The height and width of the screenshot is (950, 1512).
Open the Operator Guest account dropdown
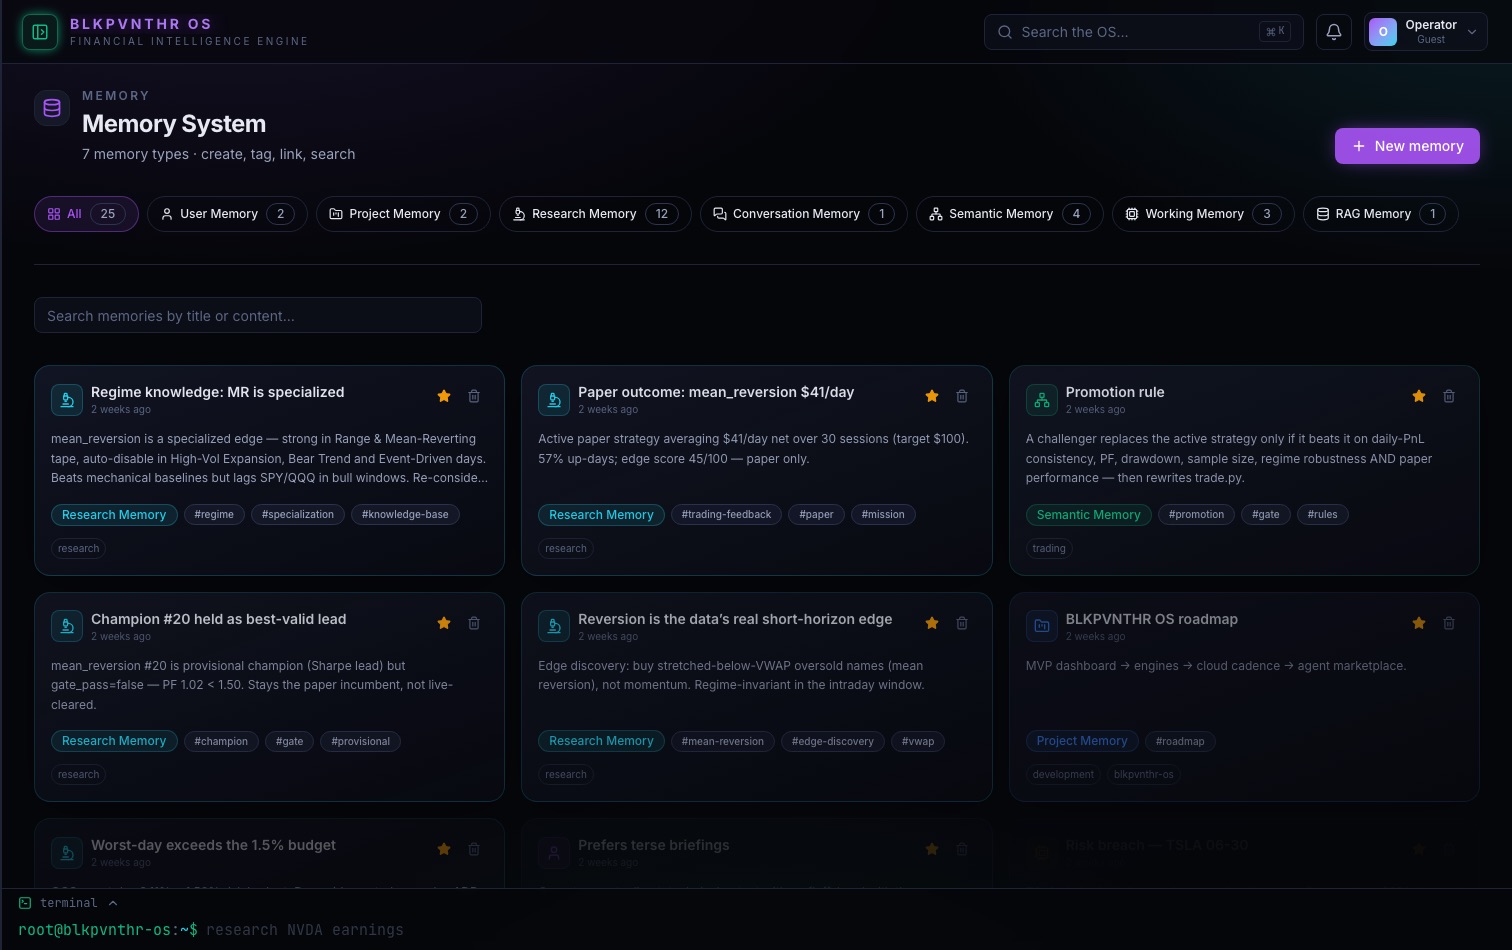click(1425, 32)
